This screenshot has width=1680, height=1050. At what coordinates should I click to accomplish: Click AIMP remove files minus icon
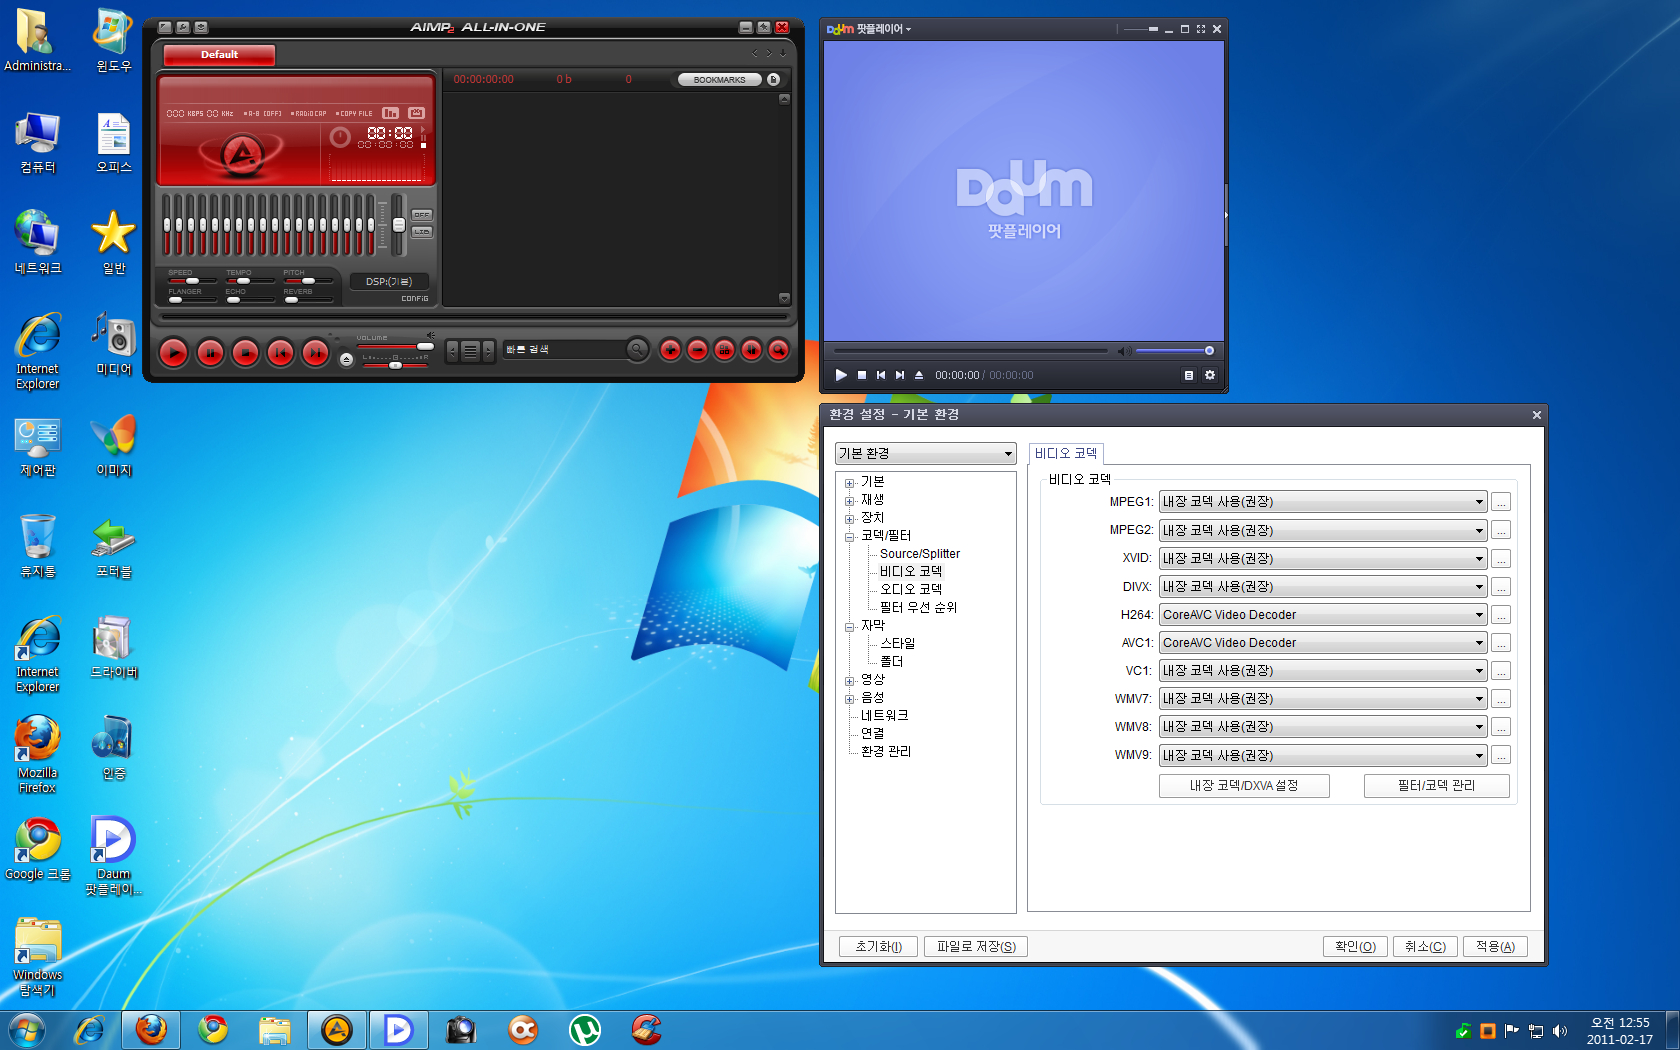coord(698,350)
